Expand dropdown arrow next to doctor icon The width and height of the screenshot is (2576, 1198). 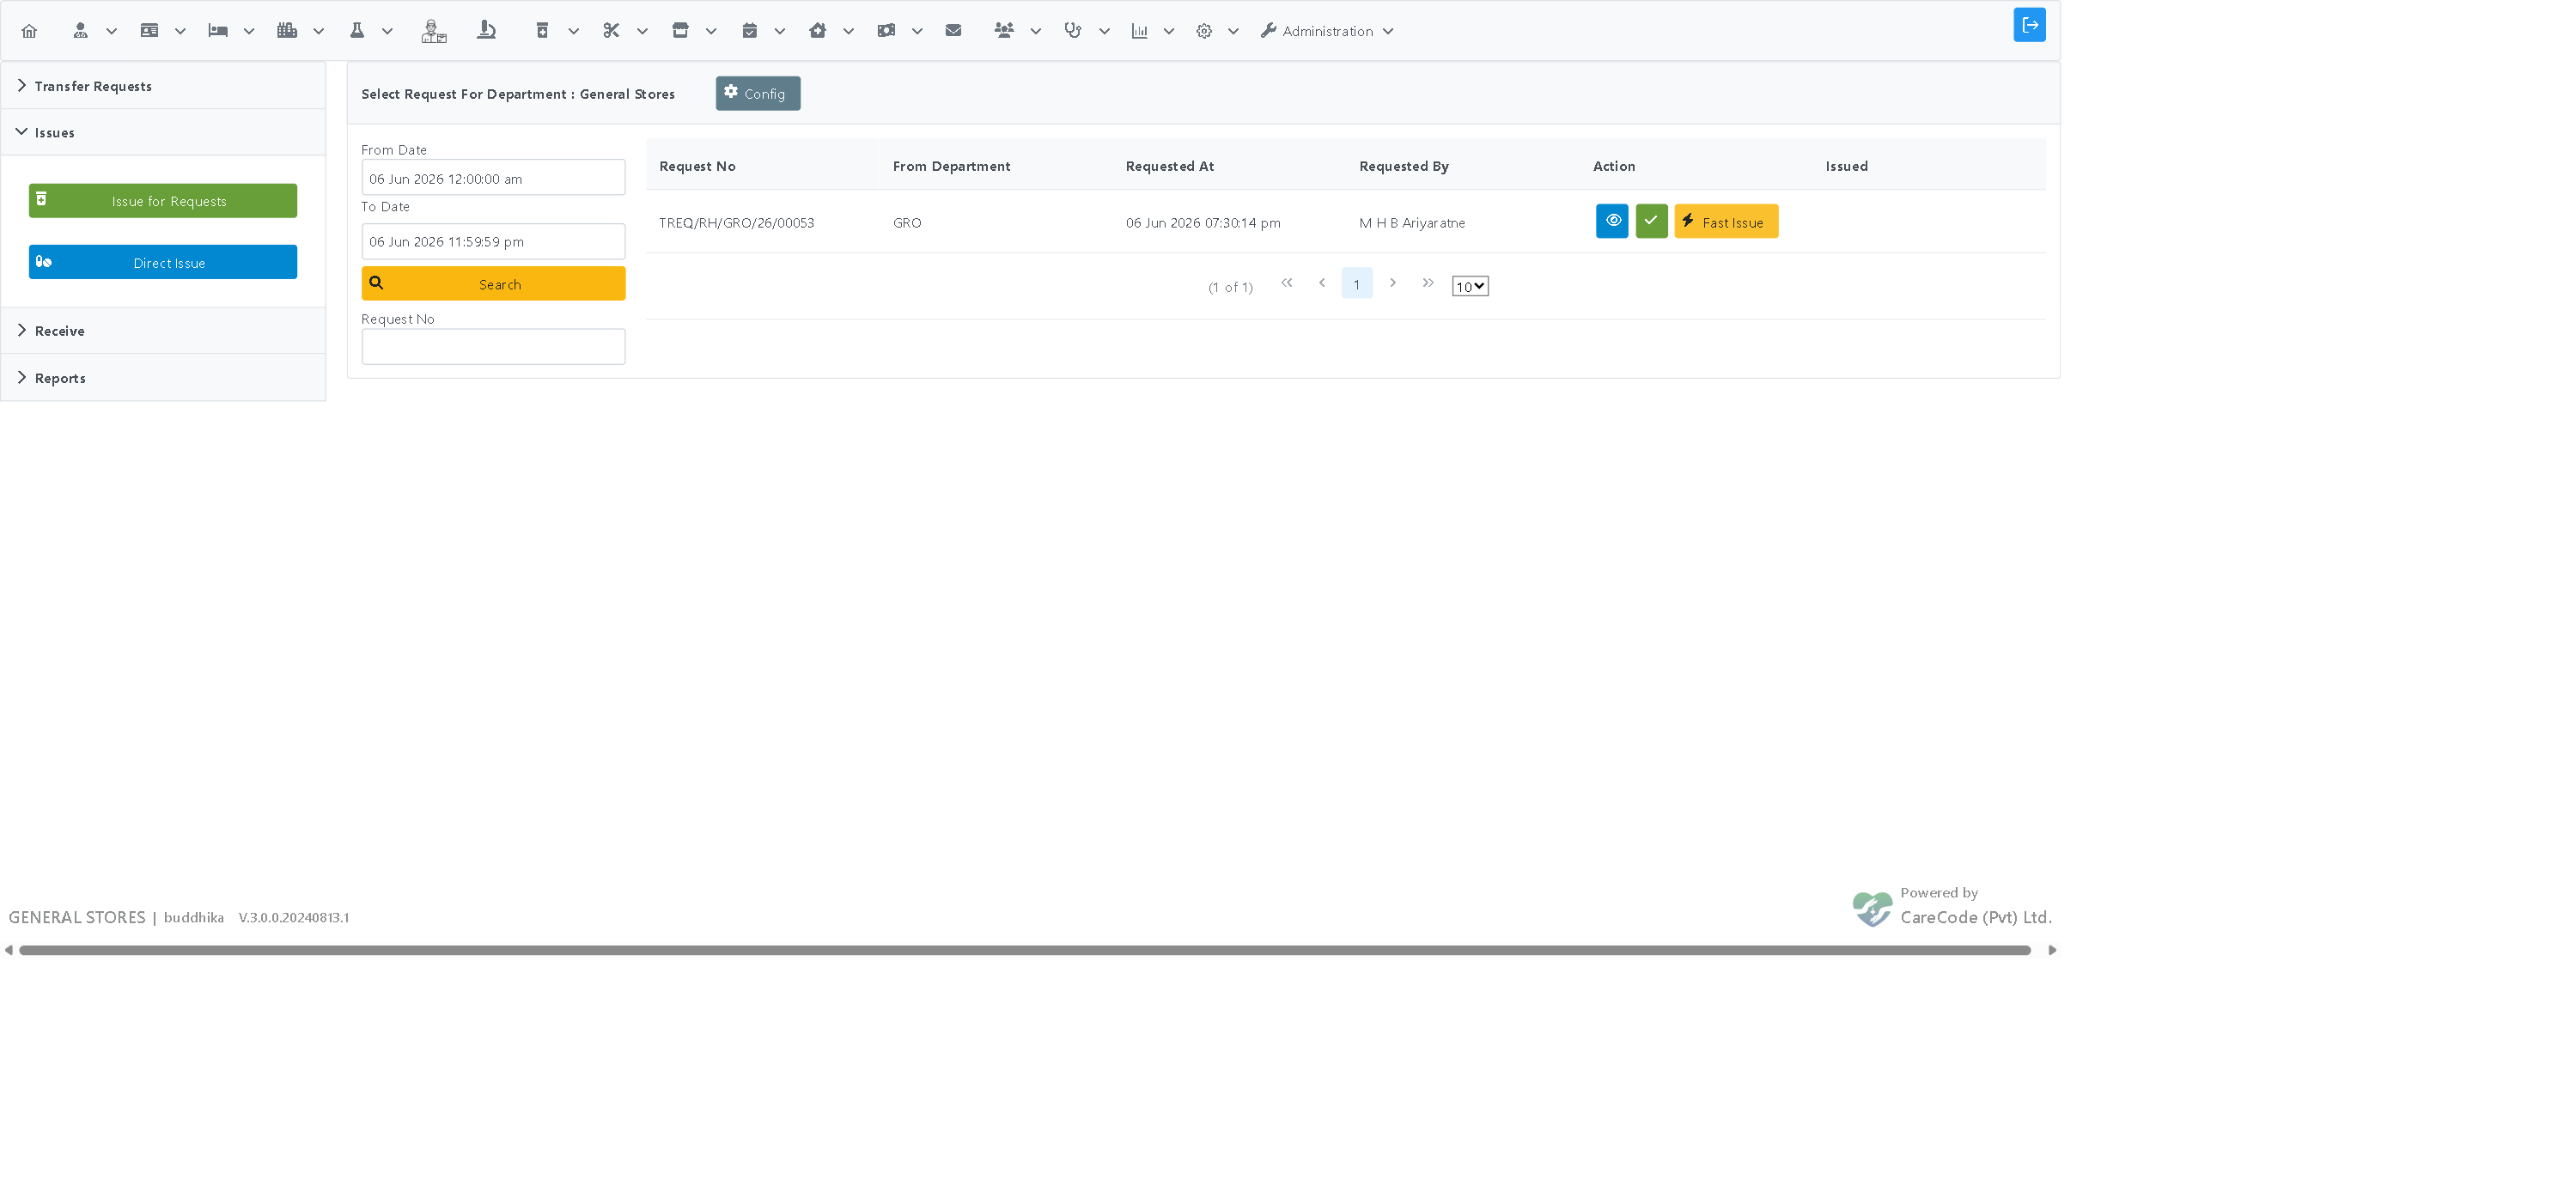click(112, 31)
